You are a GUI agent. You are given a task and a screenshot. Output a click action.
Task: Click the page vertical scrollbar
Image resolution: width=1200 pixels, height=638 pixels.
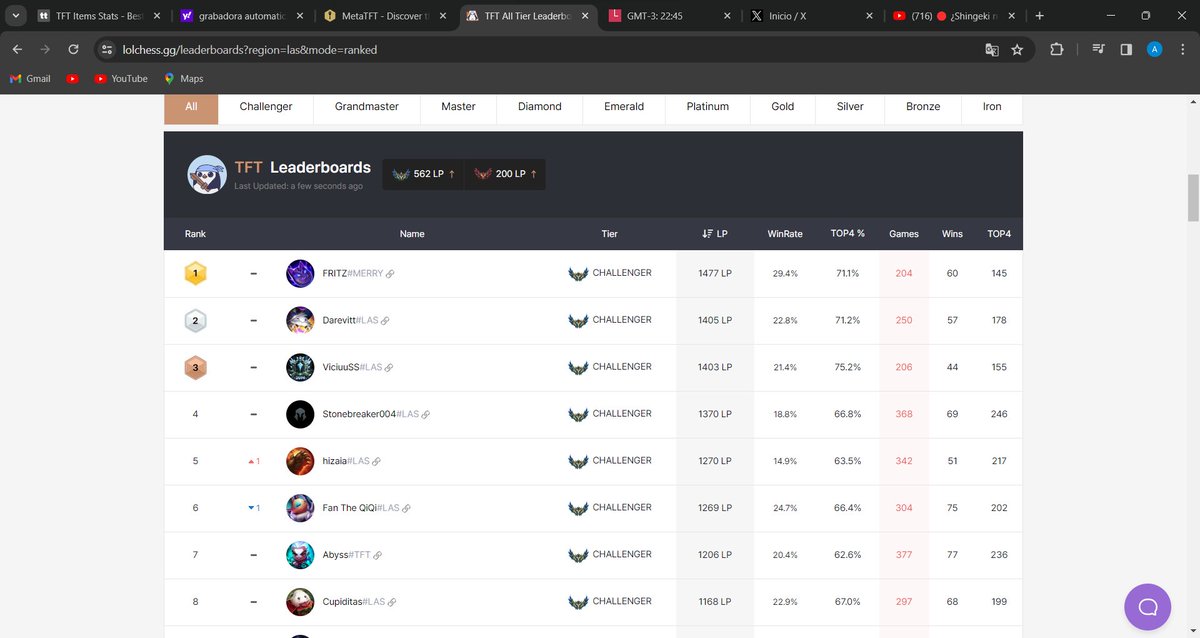[1192, 198]
